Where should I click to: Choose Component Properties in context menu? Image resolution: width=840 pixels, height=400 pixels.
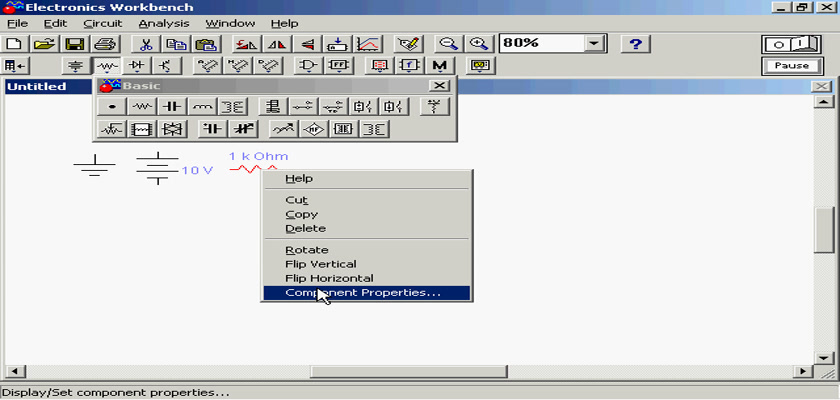pos(366,293)
